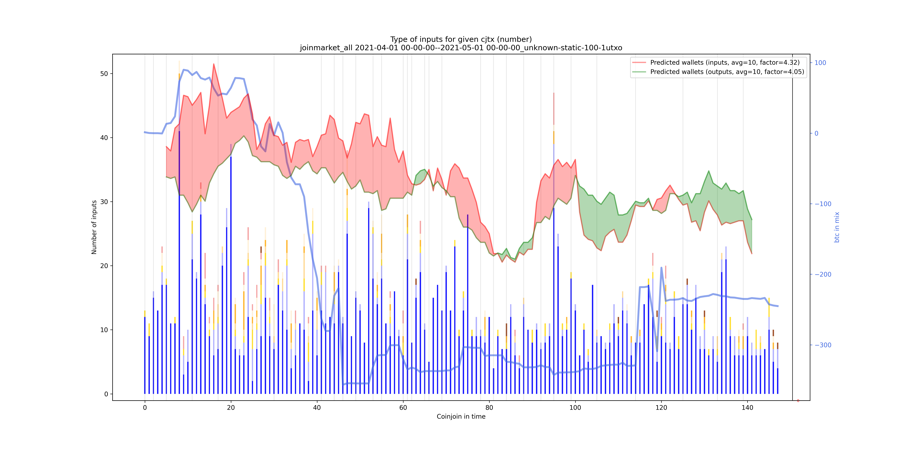Click left y-axis tick label '30'
This screenshot has width=900, height=450.
click(x=104, y=202)
